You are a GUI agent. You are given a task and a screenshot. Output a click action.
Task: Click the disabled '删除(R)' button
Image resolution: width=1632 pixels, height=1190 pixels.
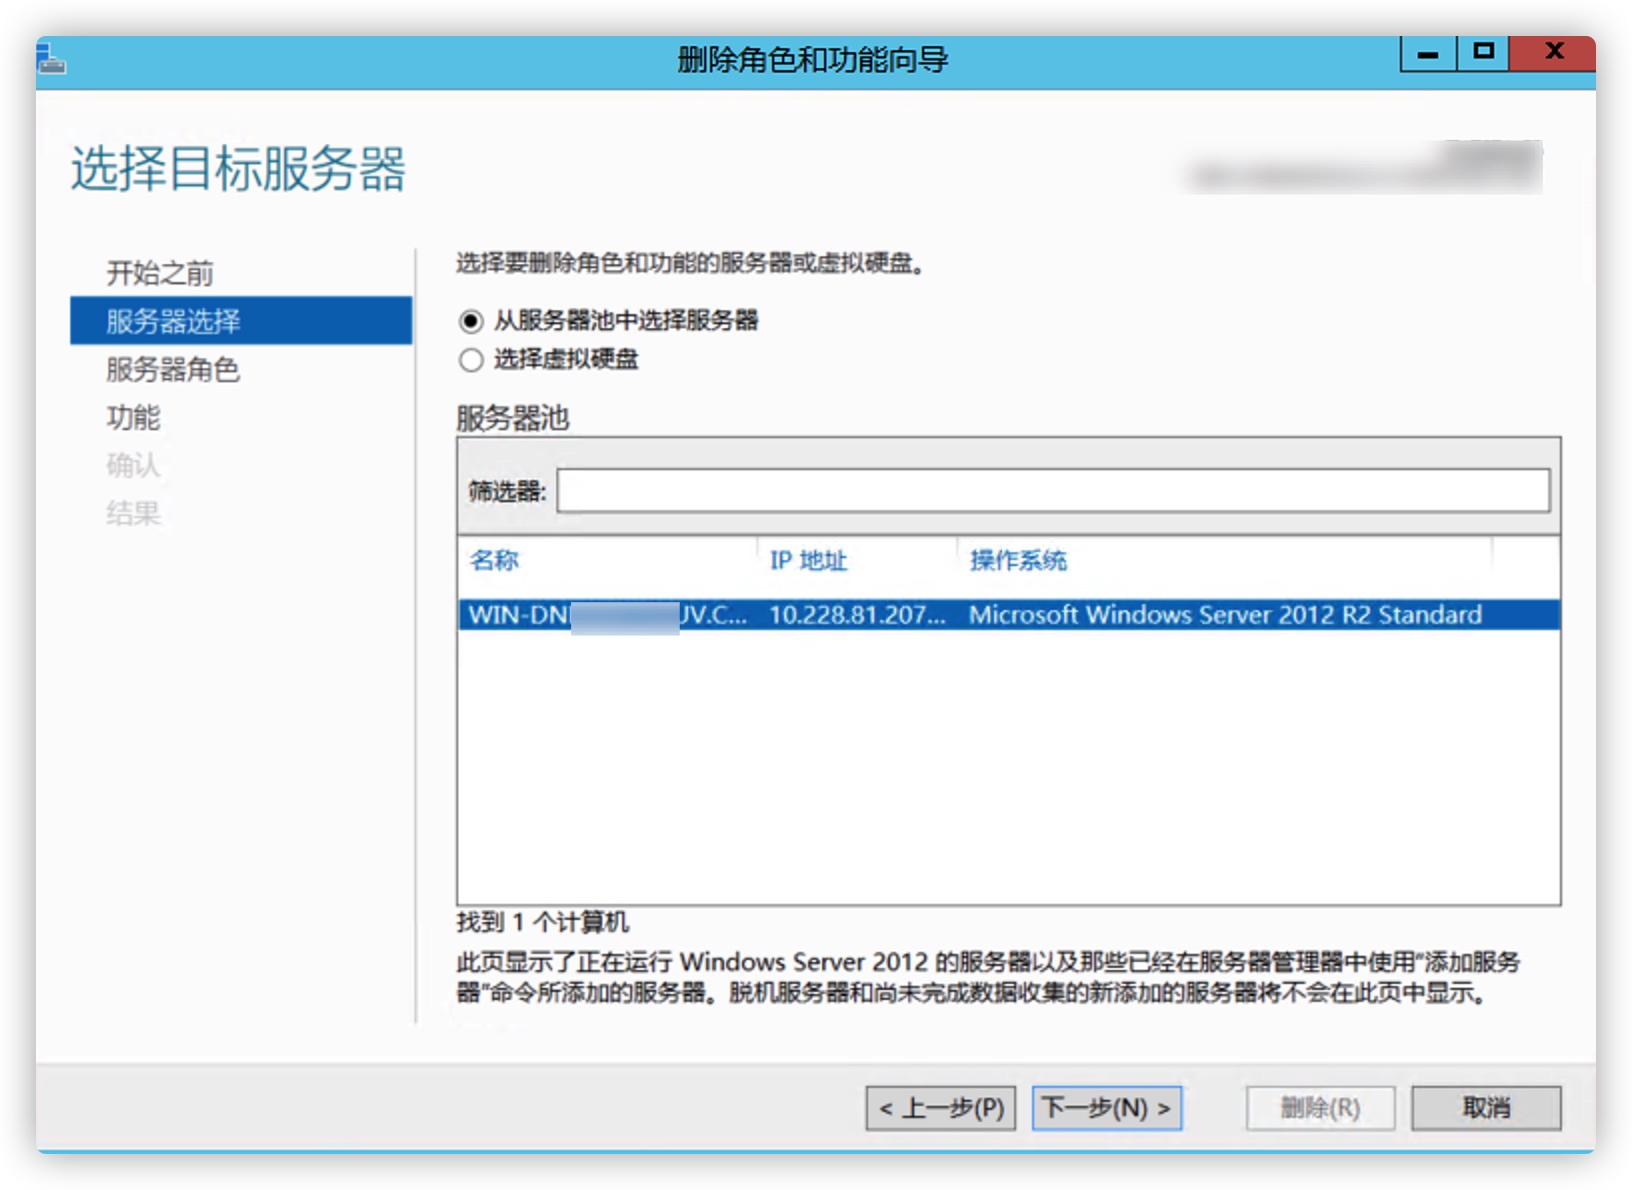(x=1320, y=1108)
